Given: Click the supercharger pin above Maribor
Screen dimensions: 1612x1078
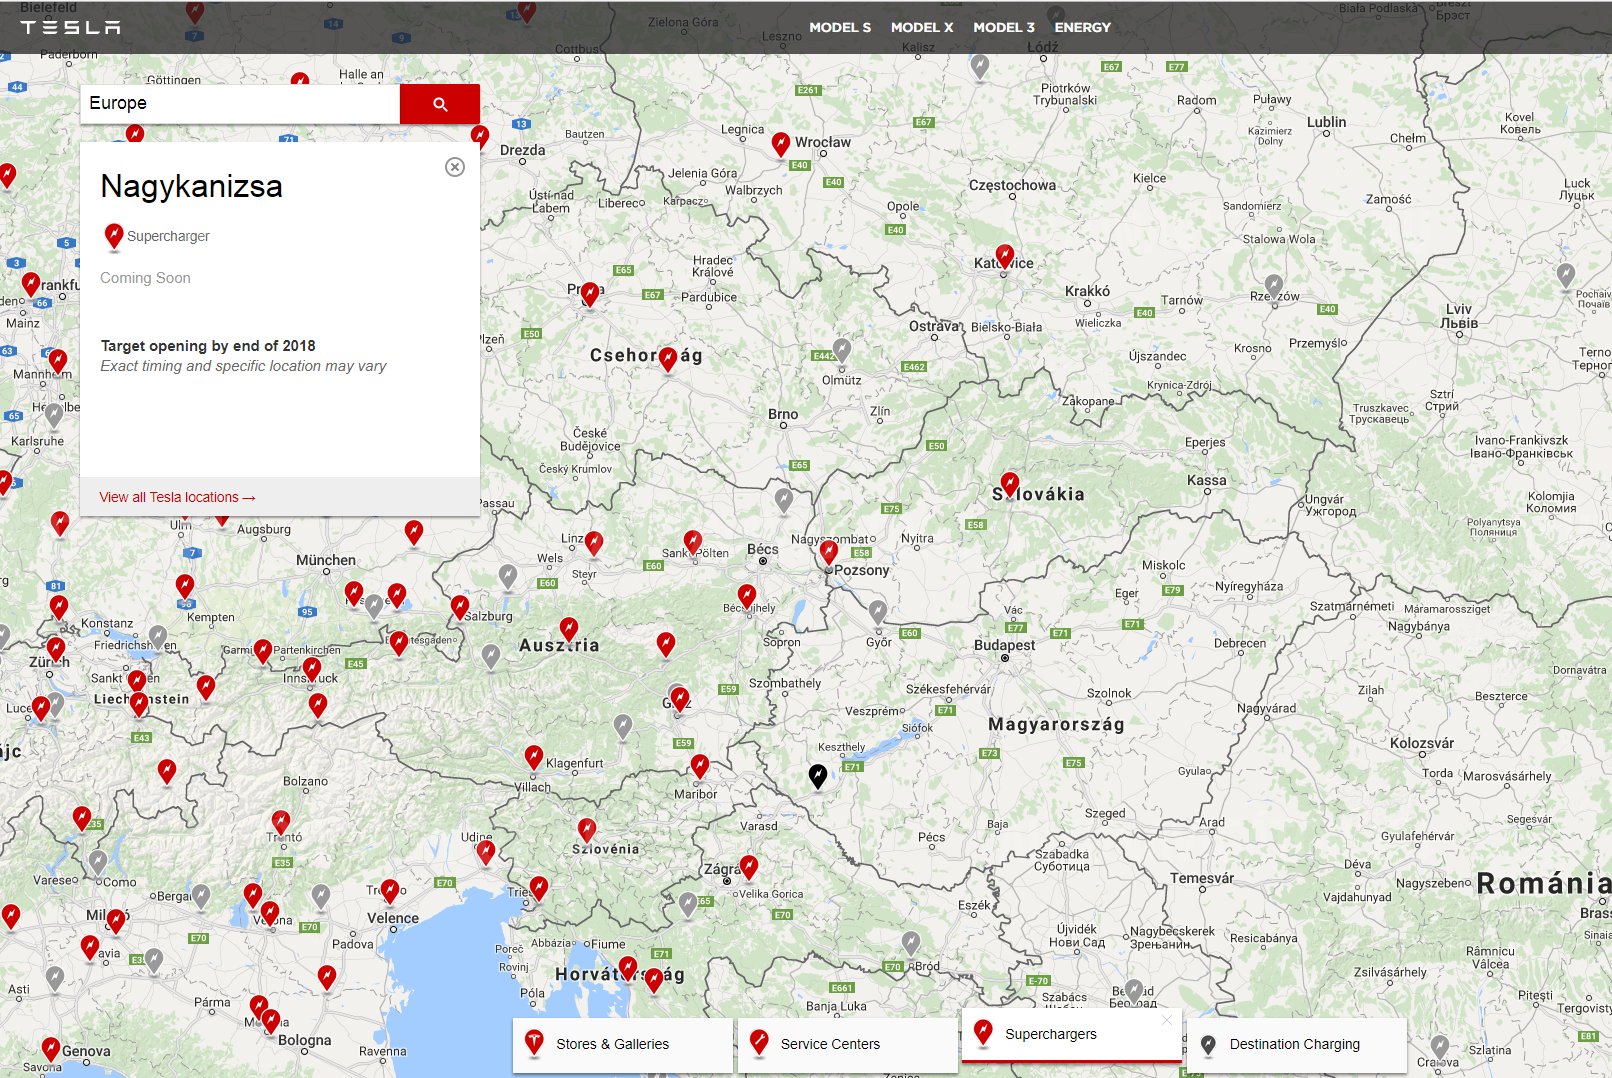Looking at the screenshot, I should [x=700, y=766].
